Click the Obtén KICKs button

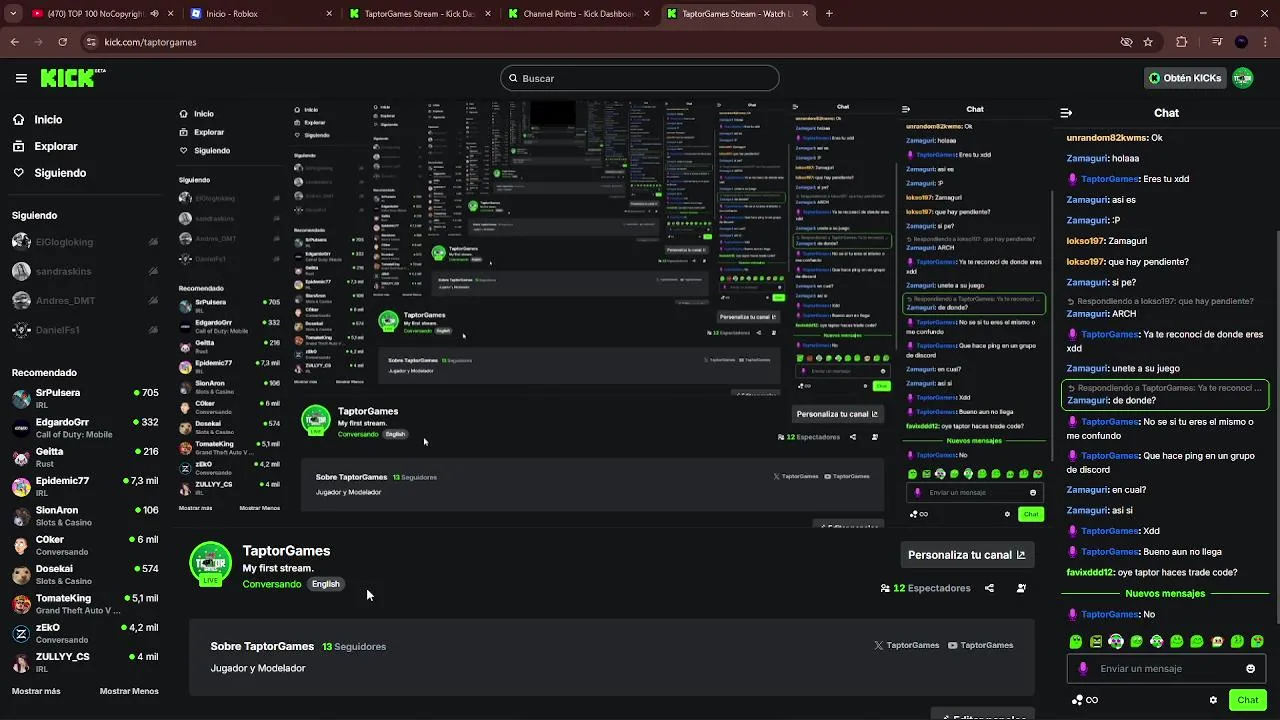(1185, 78)
